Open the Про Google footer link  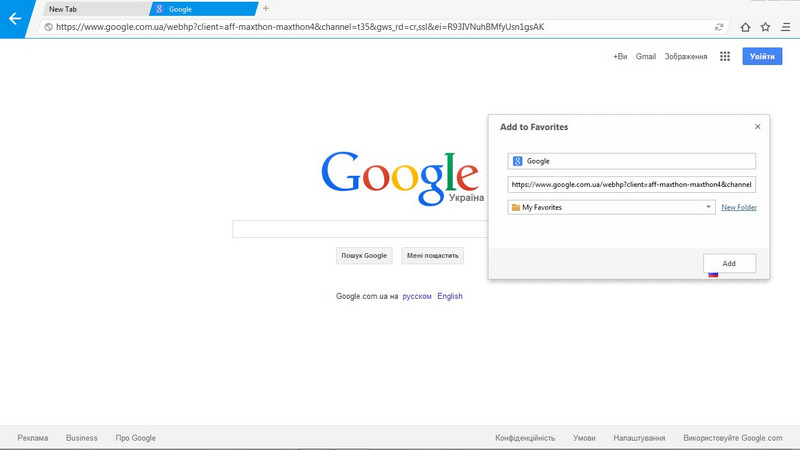[136, 438]
